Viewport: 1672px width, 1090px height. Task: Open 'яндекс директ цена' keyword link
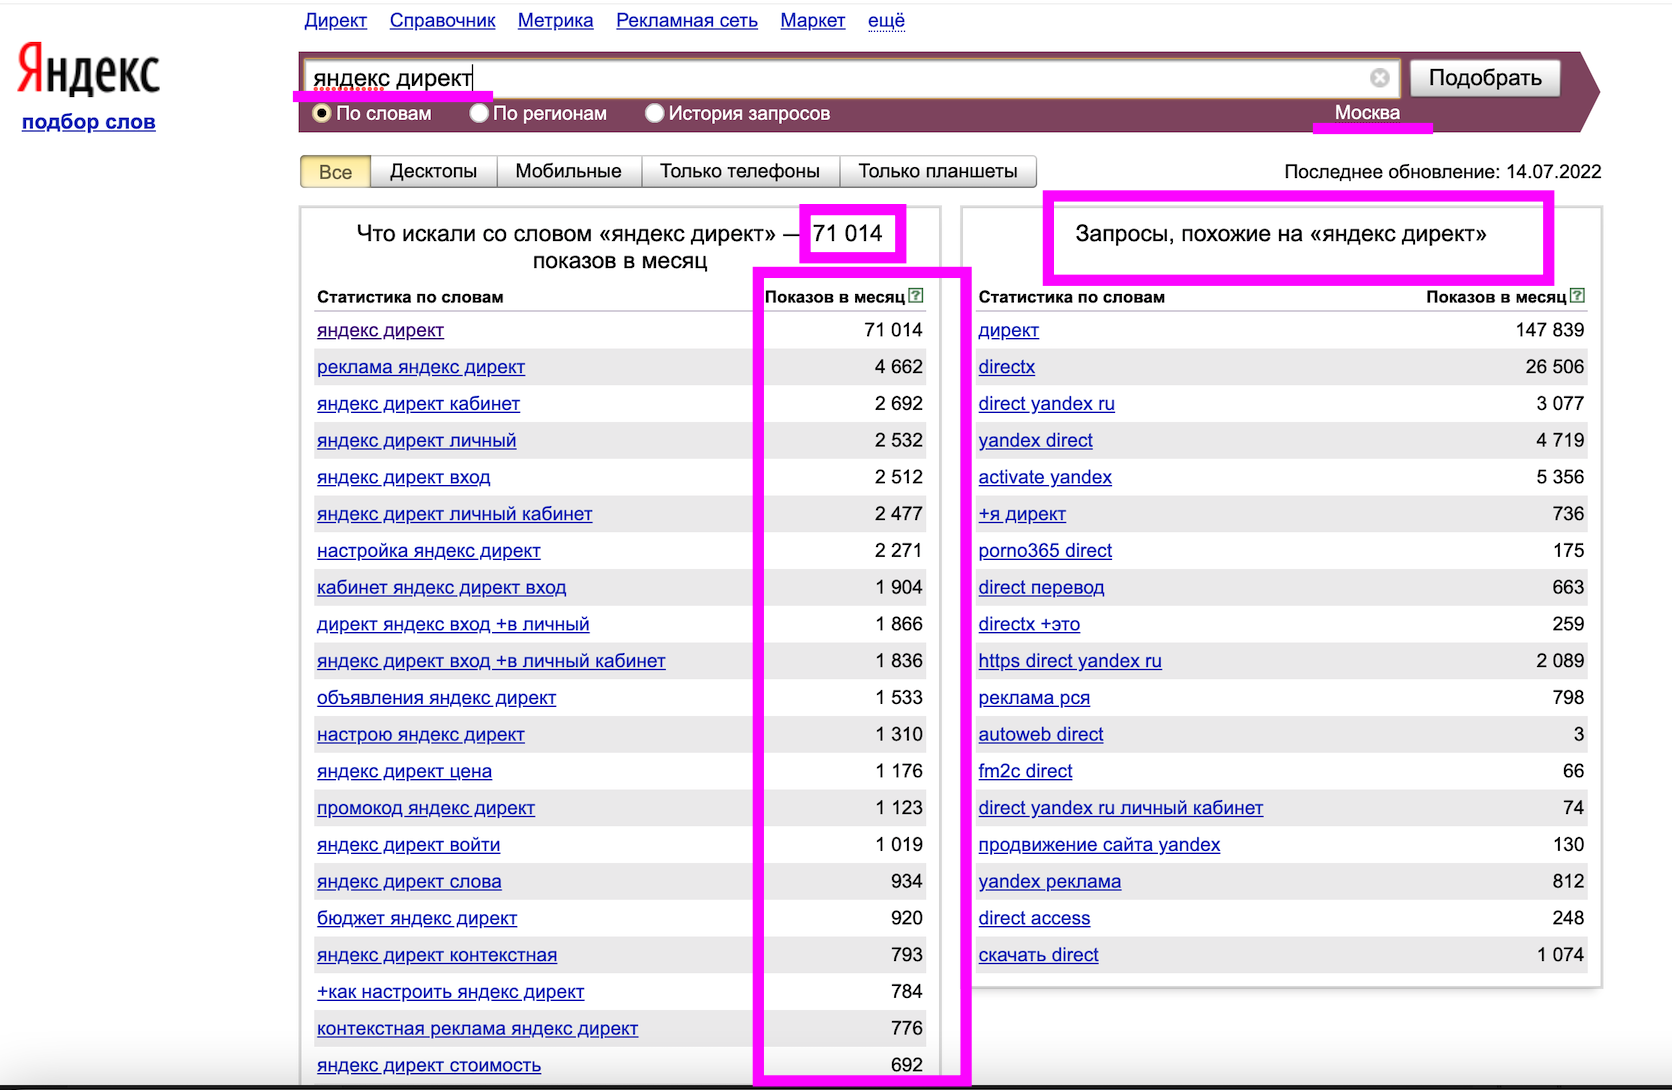404,771
